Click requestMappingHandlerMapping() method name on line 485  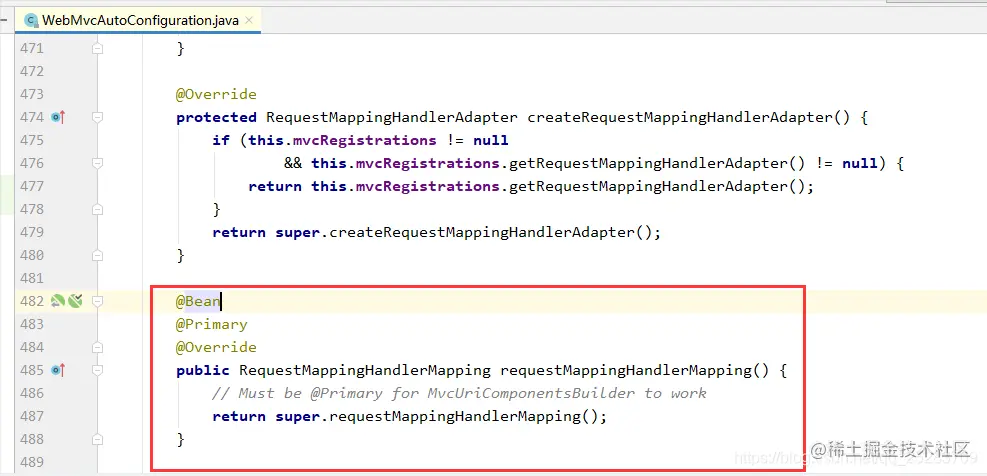[x=634, y=370]
